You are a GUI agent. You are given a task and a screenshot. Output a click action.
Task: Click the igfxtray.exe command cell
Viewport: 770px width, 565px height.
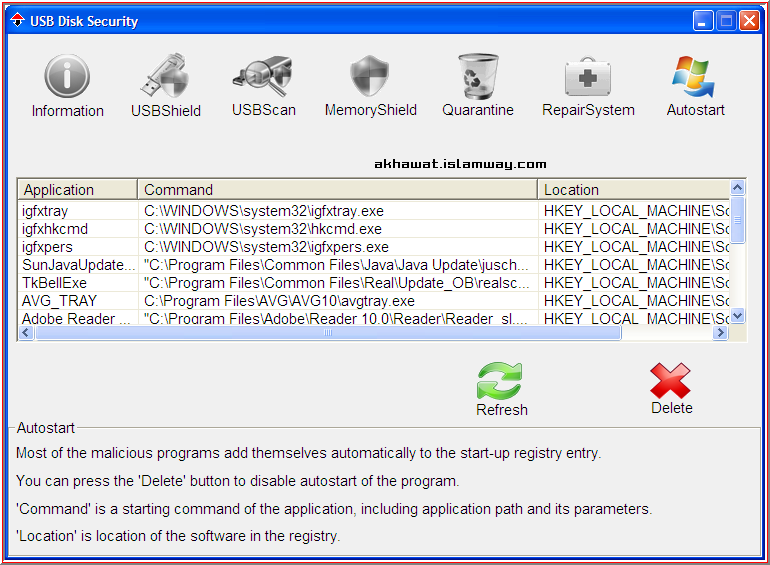coord(338,211)
